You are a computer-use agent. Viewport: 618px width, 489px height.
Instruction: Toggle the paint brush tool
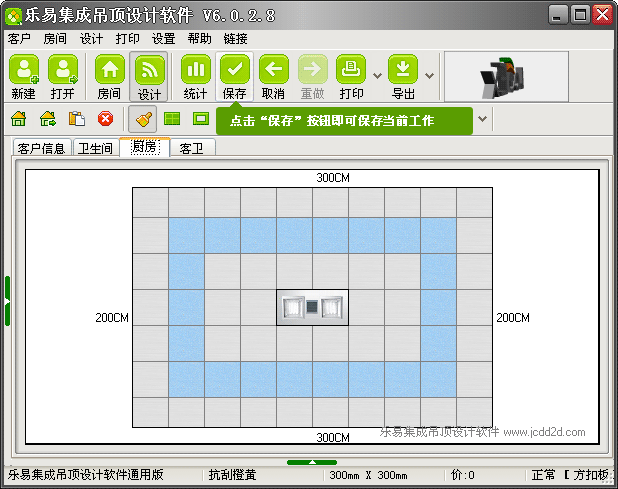[143, 119]
